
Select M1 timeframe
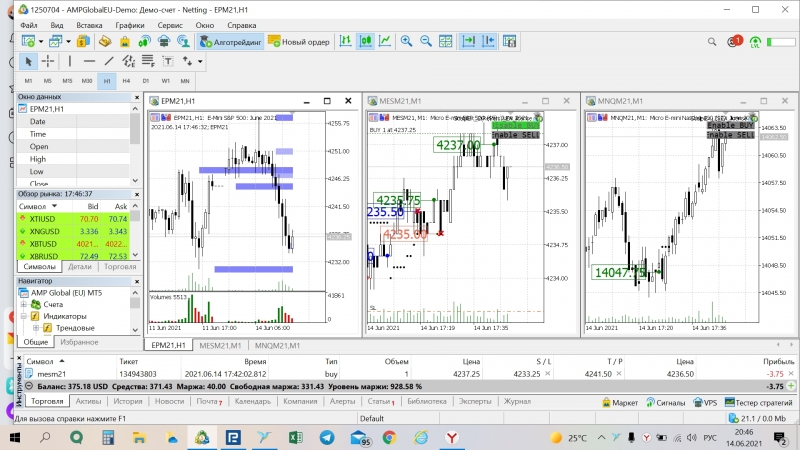(29, 81)
